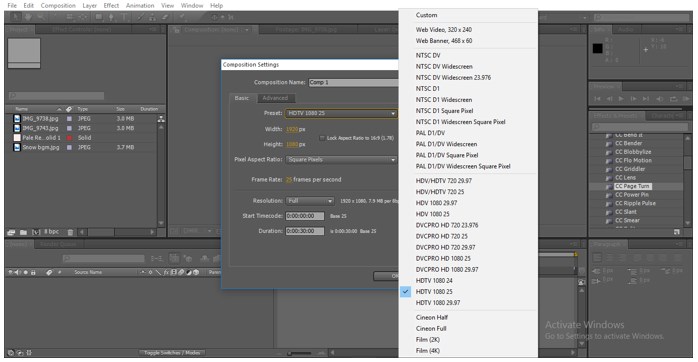The image size is (698, 362).
Task: Choose PAL D1/DV Square Pixel preset
Action: point(447,155)
